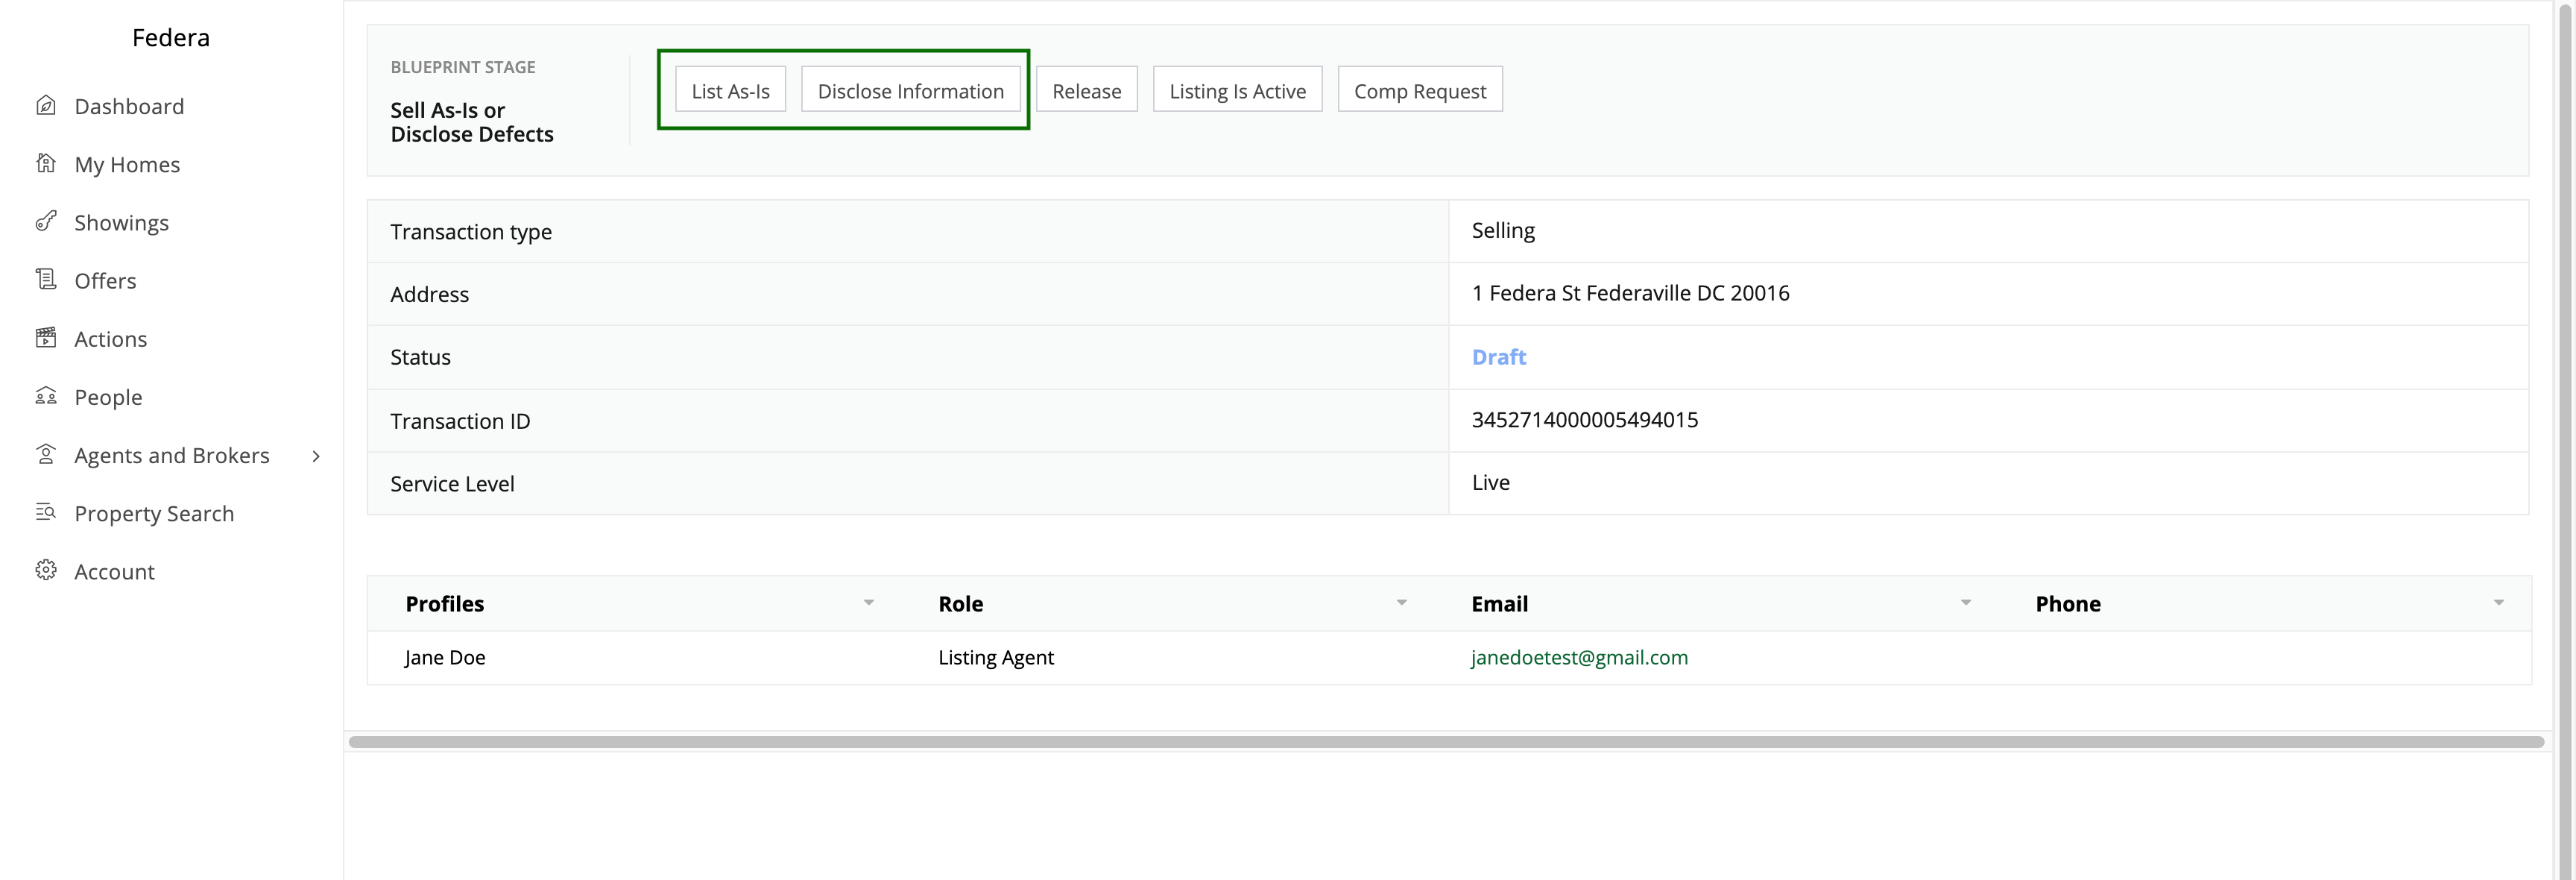2576x880 pixels.
Task: Open Actions menu label
Action: point(110,339)
